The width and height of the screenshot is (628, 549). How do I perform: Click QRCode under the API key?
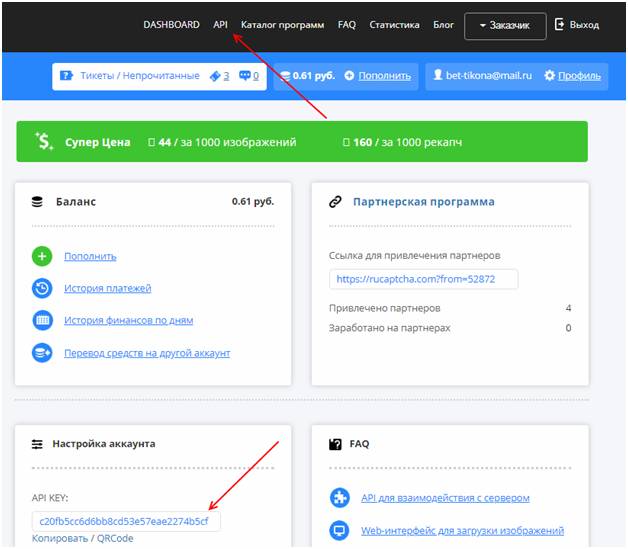click(115, 538)
